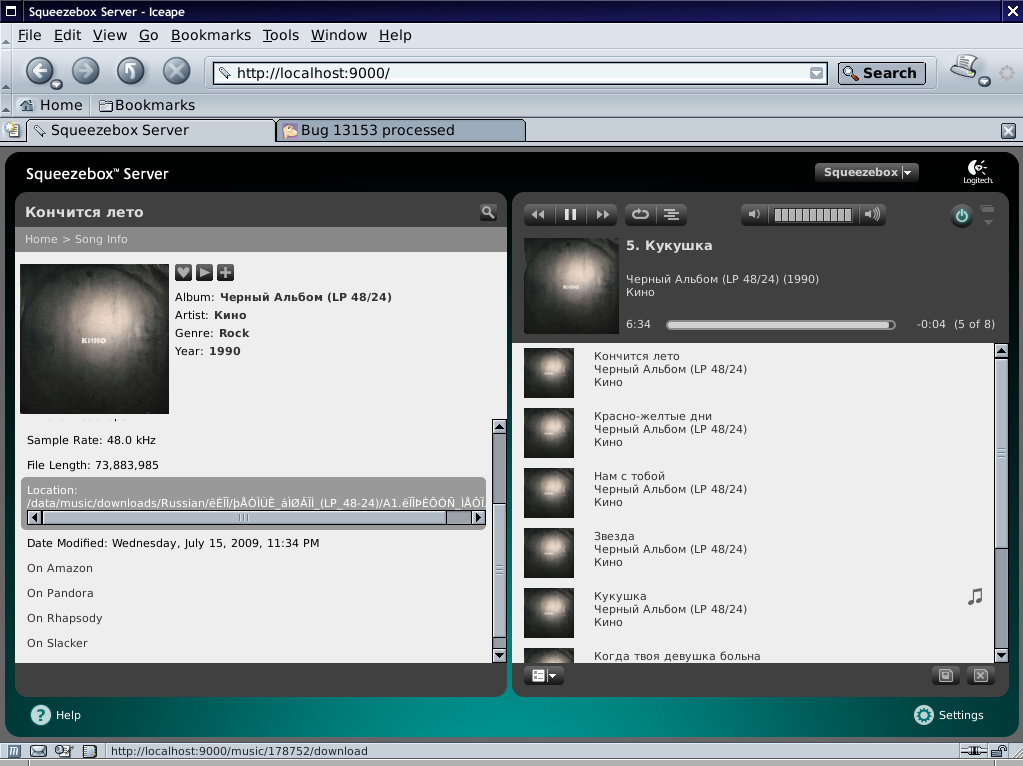Click the plus icon to add song to playlist
Image resolution: width=1023 pixels, height=766 pixels.
[225, 272]
